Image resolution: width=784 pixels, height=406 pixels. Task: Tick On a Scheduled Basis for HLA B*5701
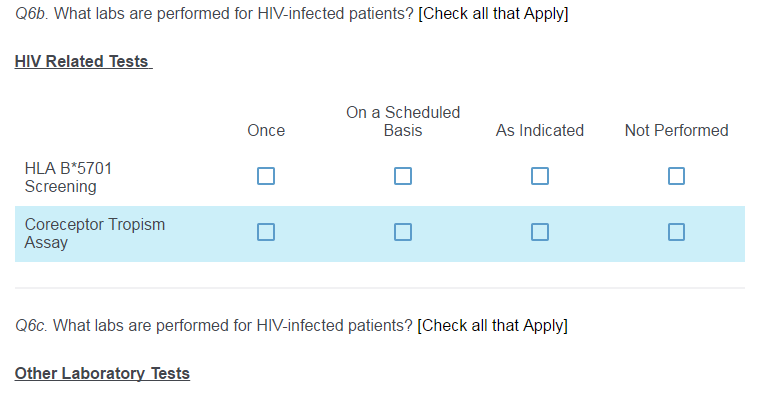(x=403, y=176)
